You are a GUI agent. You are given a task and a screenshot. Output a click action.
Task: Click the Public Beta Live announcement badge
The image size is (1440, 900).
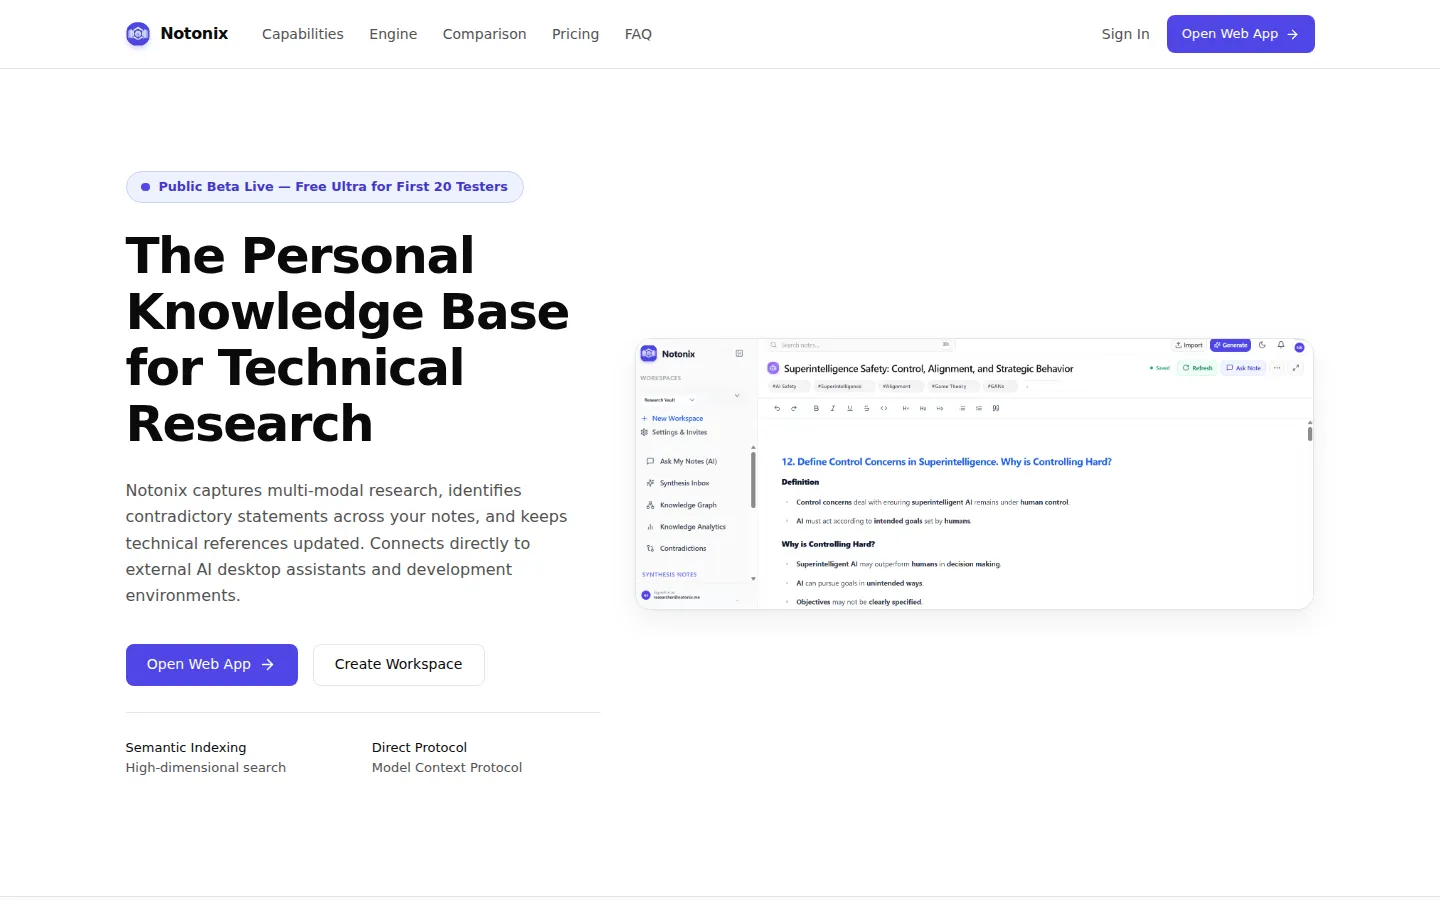coord(325,187)
